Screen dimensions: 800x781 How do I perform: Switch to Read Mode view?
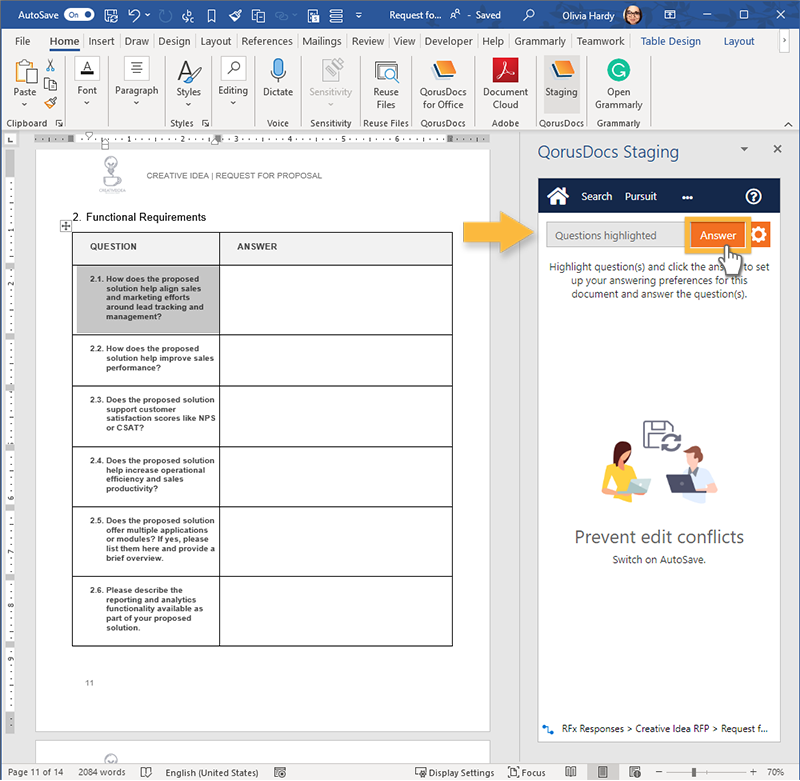point(571,772)
